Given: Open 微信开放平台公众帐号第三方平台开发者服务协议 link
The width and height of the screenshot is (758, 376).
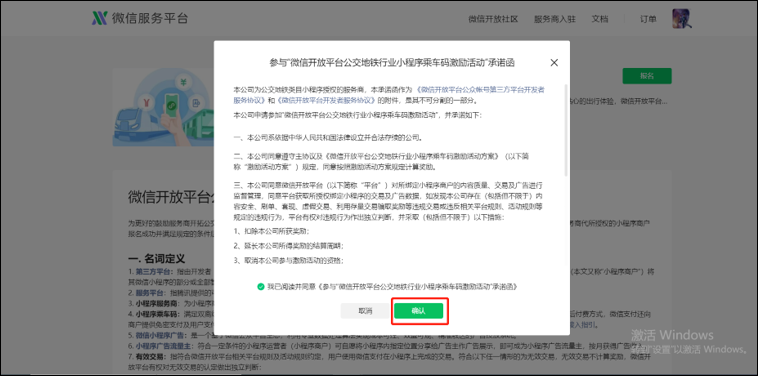Looking at the screenshot, I should tap(389, 95).
